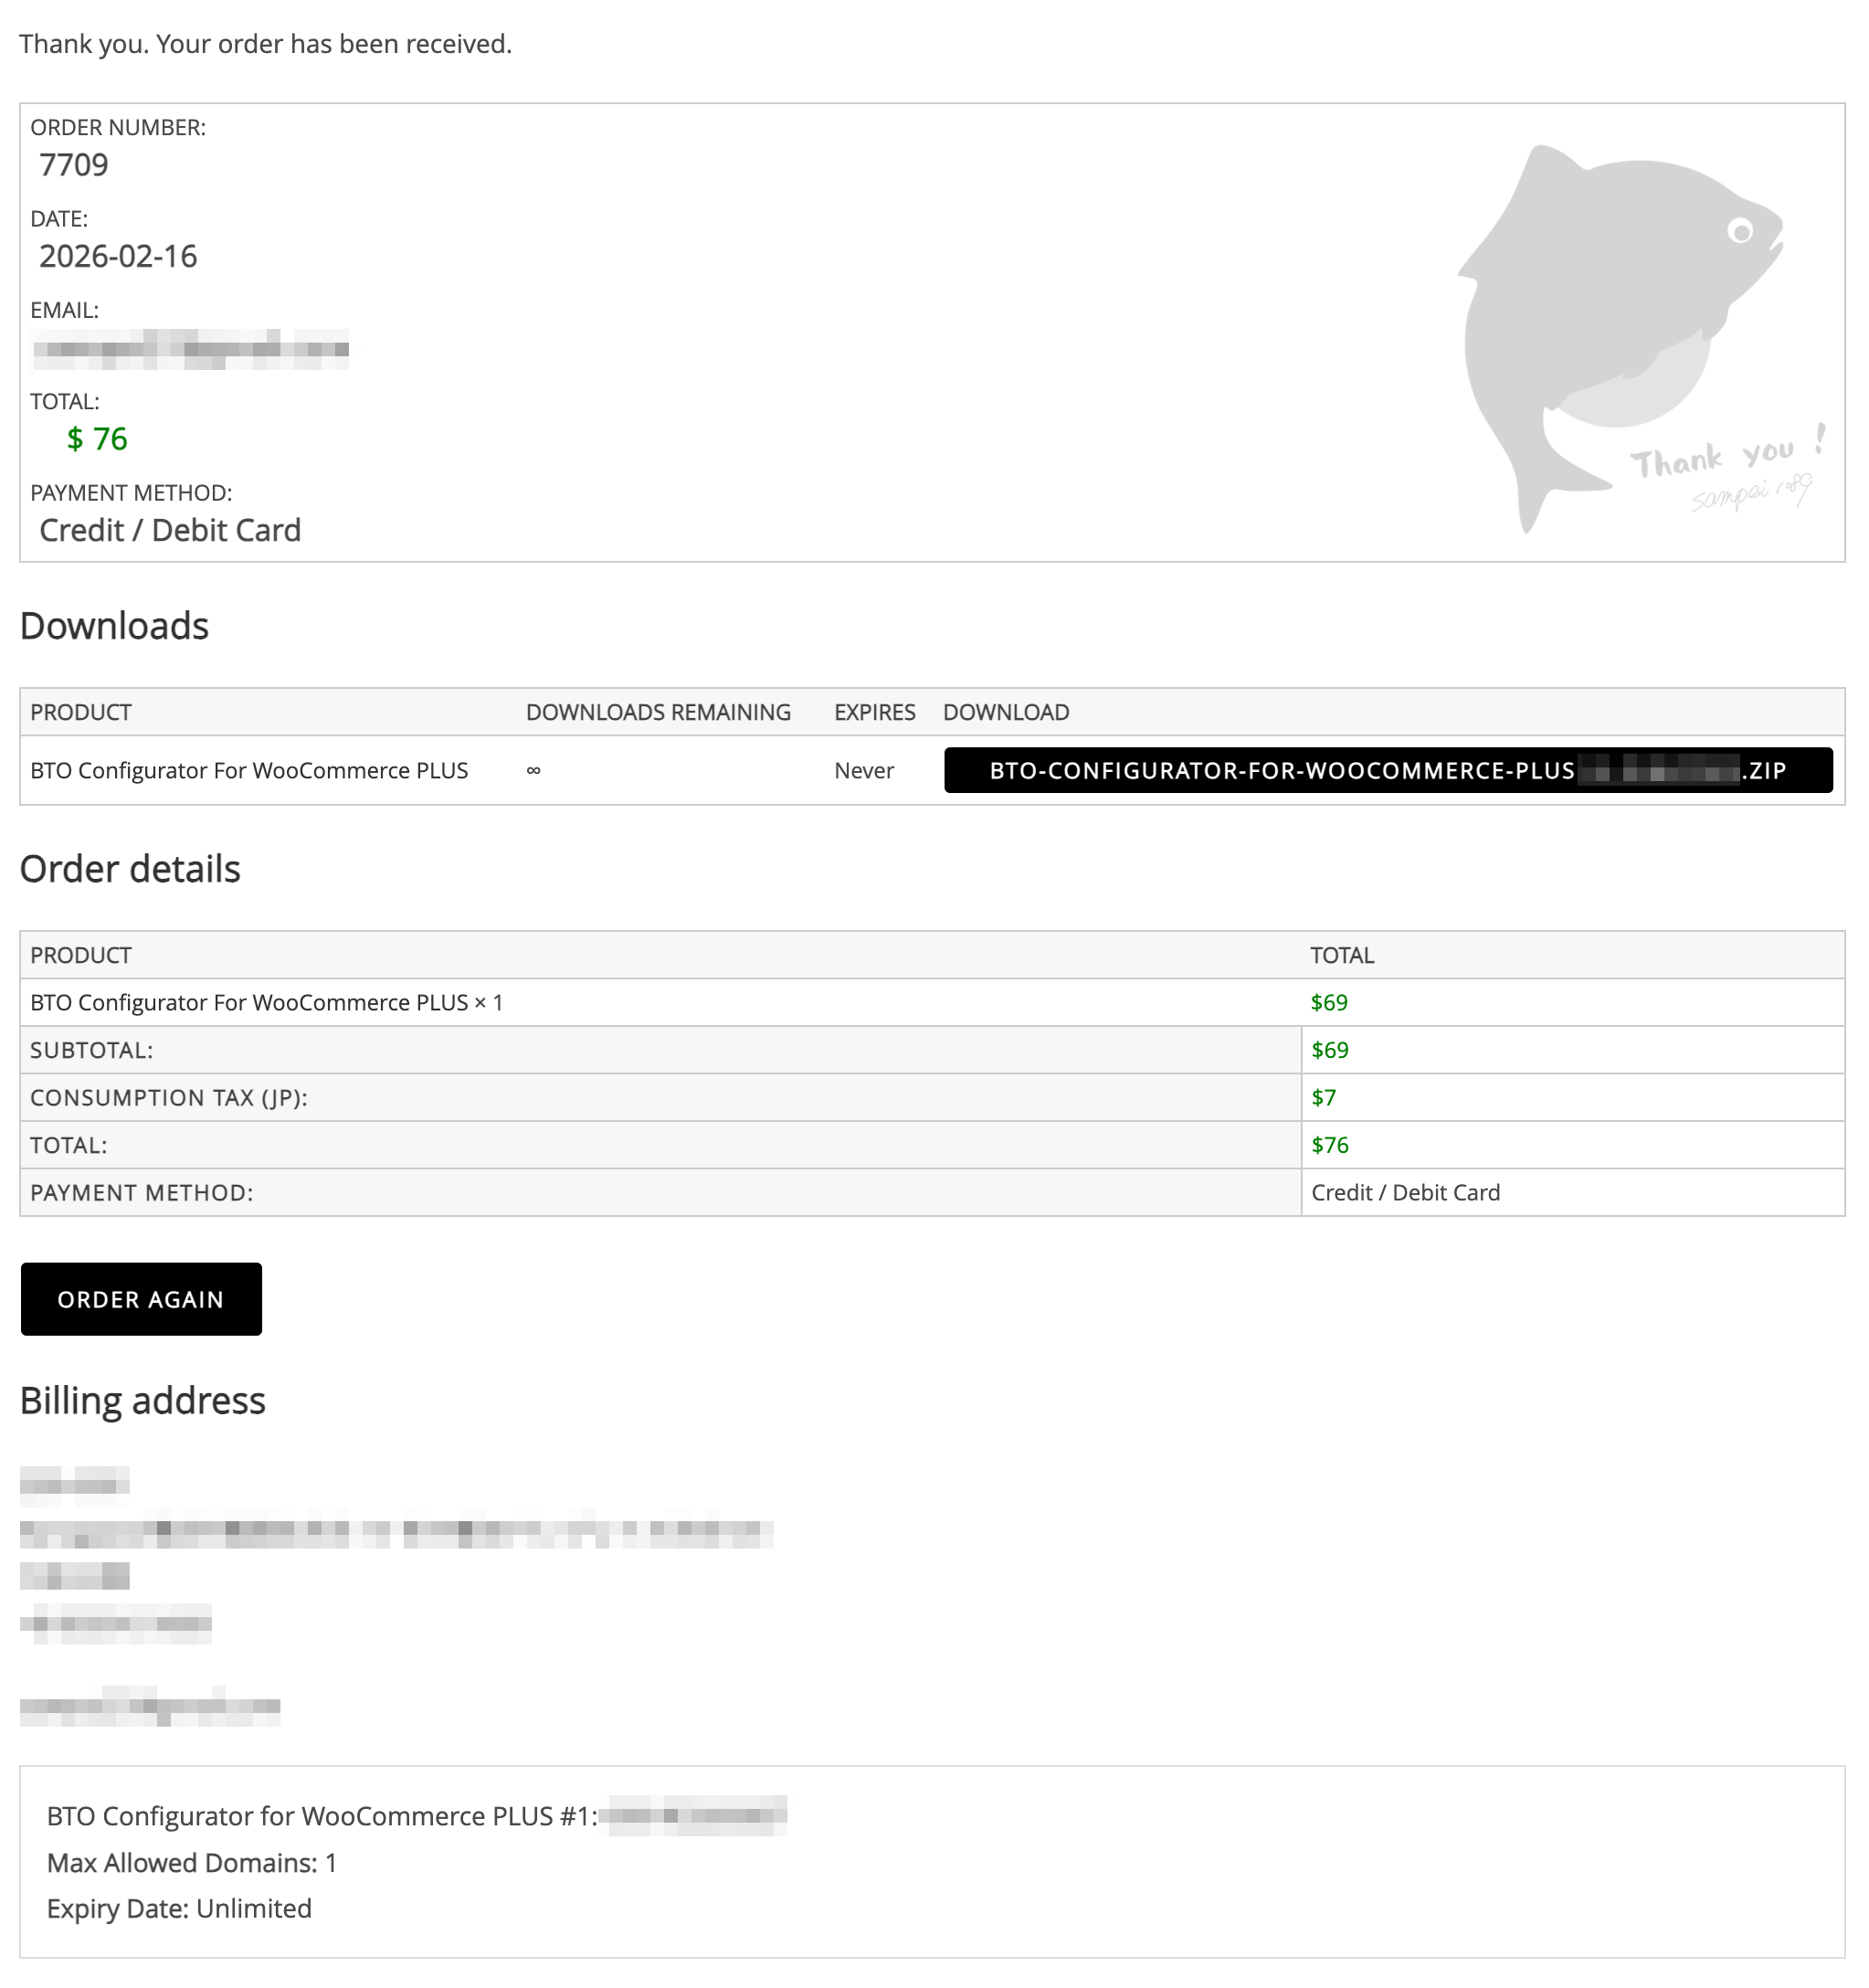
Task: Click the Never expires cell
Action: (864, 771)
